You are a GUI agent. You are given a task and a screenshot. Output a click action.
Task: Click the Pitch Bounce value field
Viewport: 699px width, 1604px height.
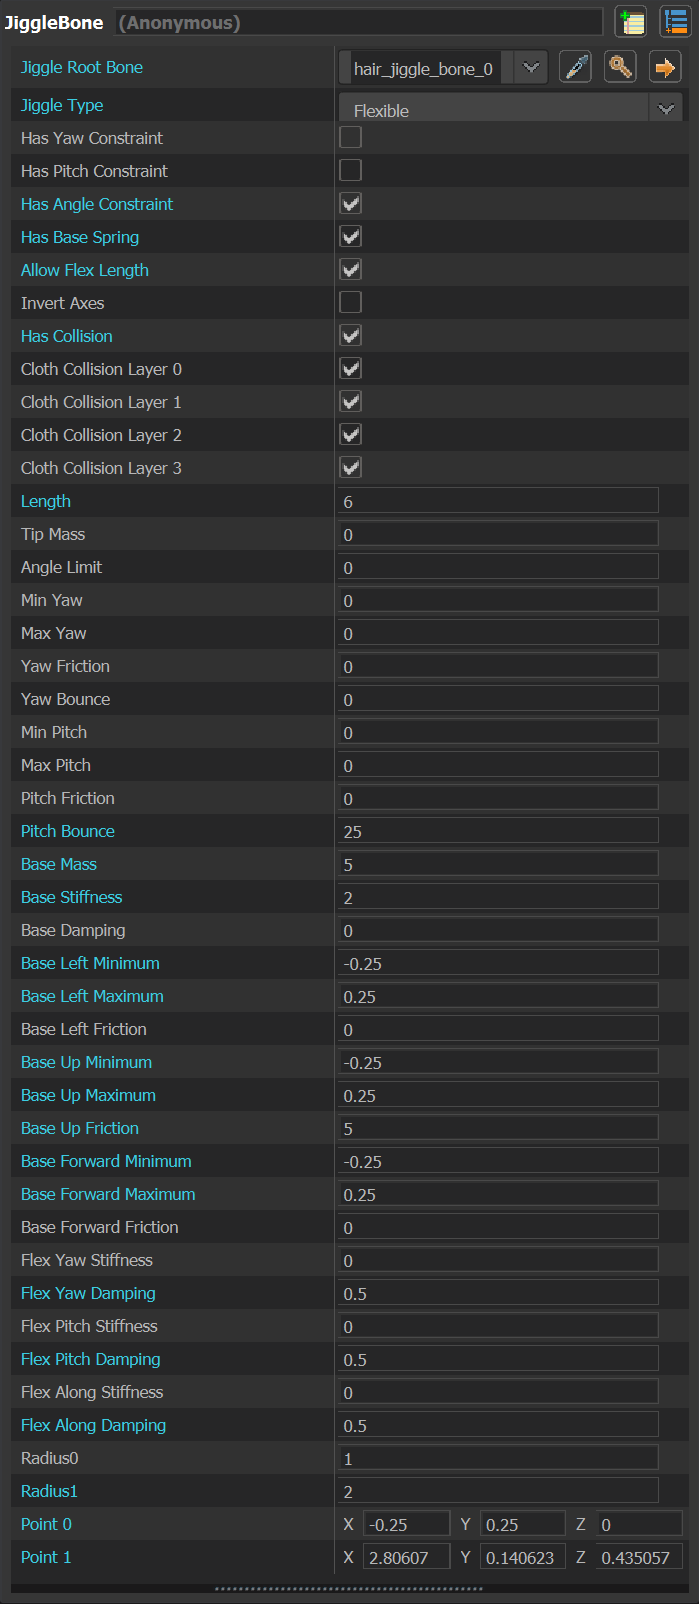(x=498, y=831)
